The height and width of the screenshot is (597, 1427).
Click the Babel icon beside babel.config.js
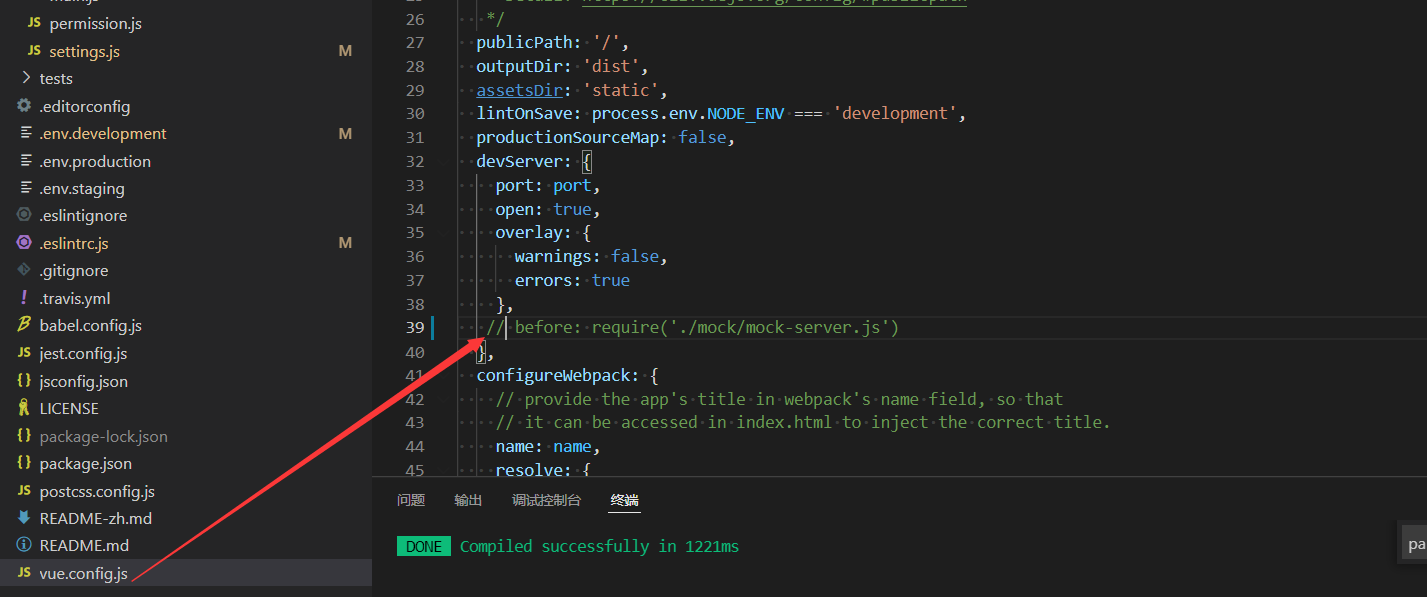point(24,325)
